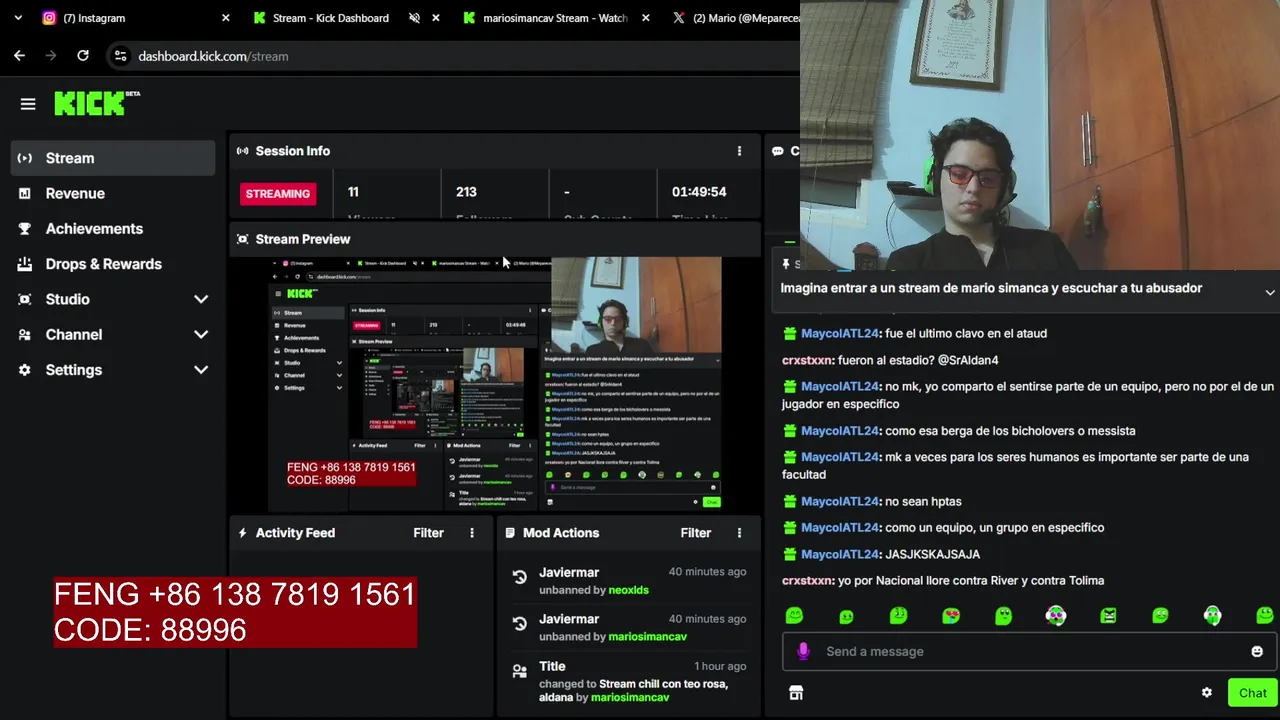Click mariosimancav under Javiermar unbanned entry
The height and width of the screenshot is (720, 1280).
pos(646,637)
